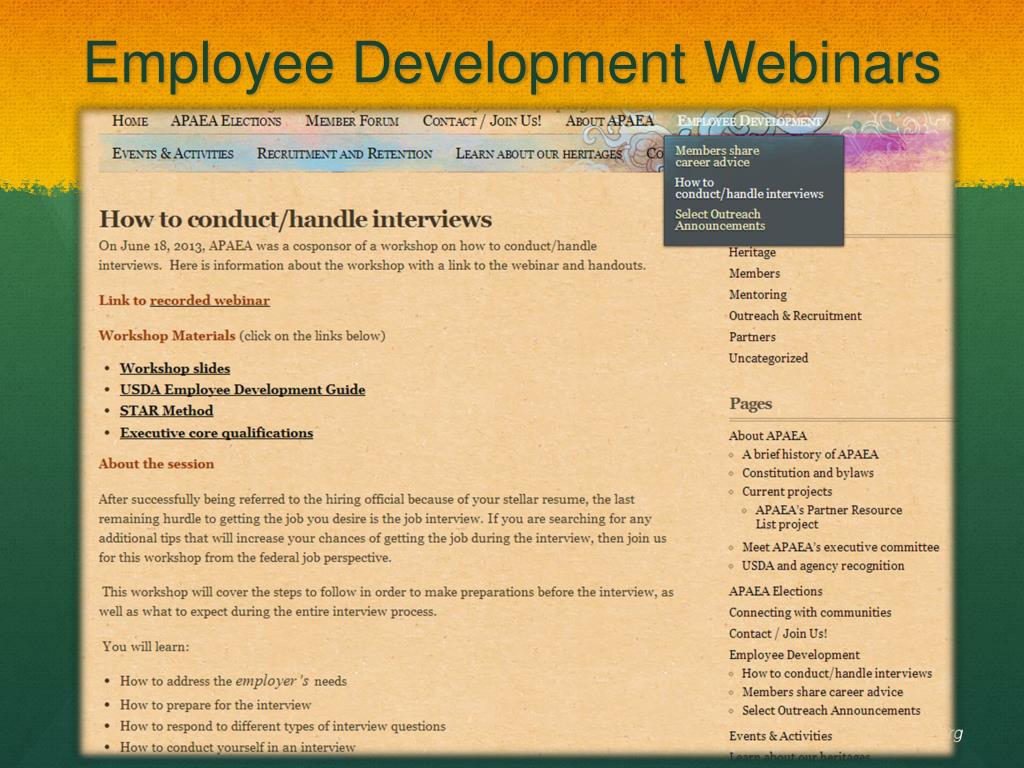1024x768 pixels.
Task: Open Contact / Join Us! in Pages list
Action: pyautogui.click(x=778, y=633)
